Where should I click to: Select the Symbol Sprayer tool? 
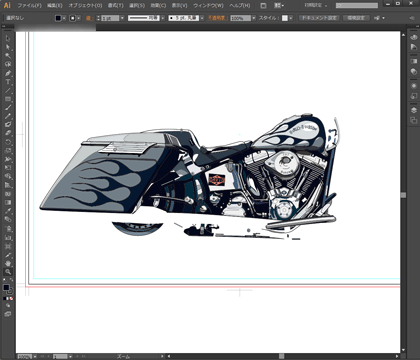pyautogui.click(x=8, y=229)
